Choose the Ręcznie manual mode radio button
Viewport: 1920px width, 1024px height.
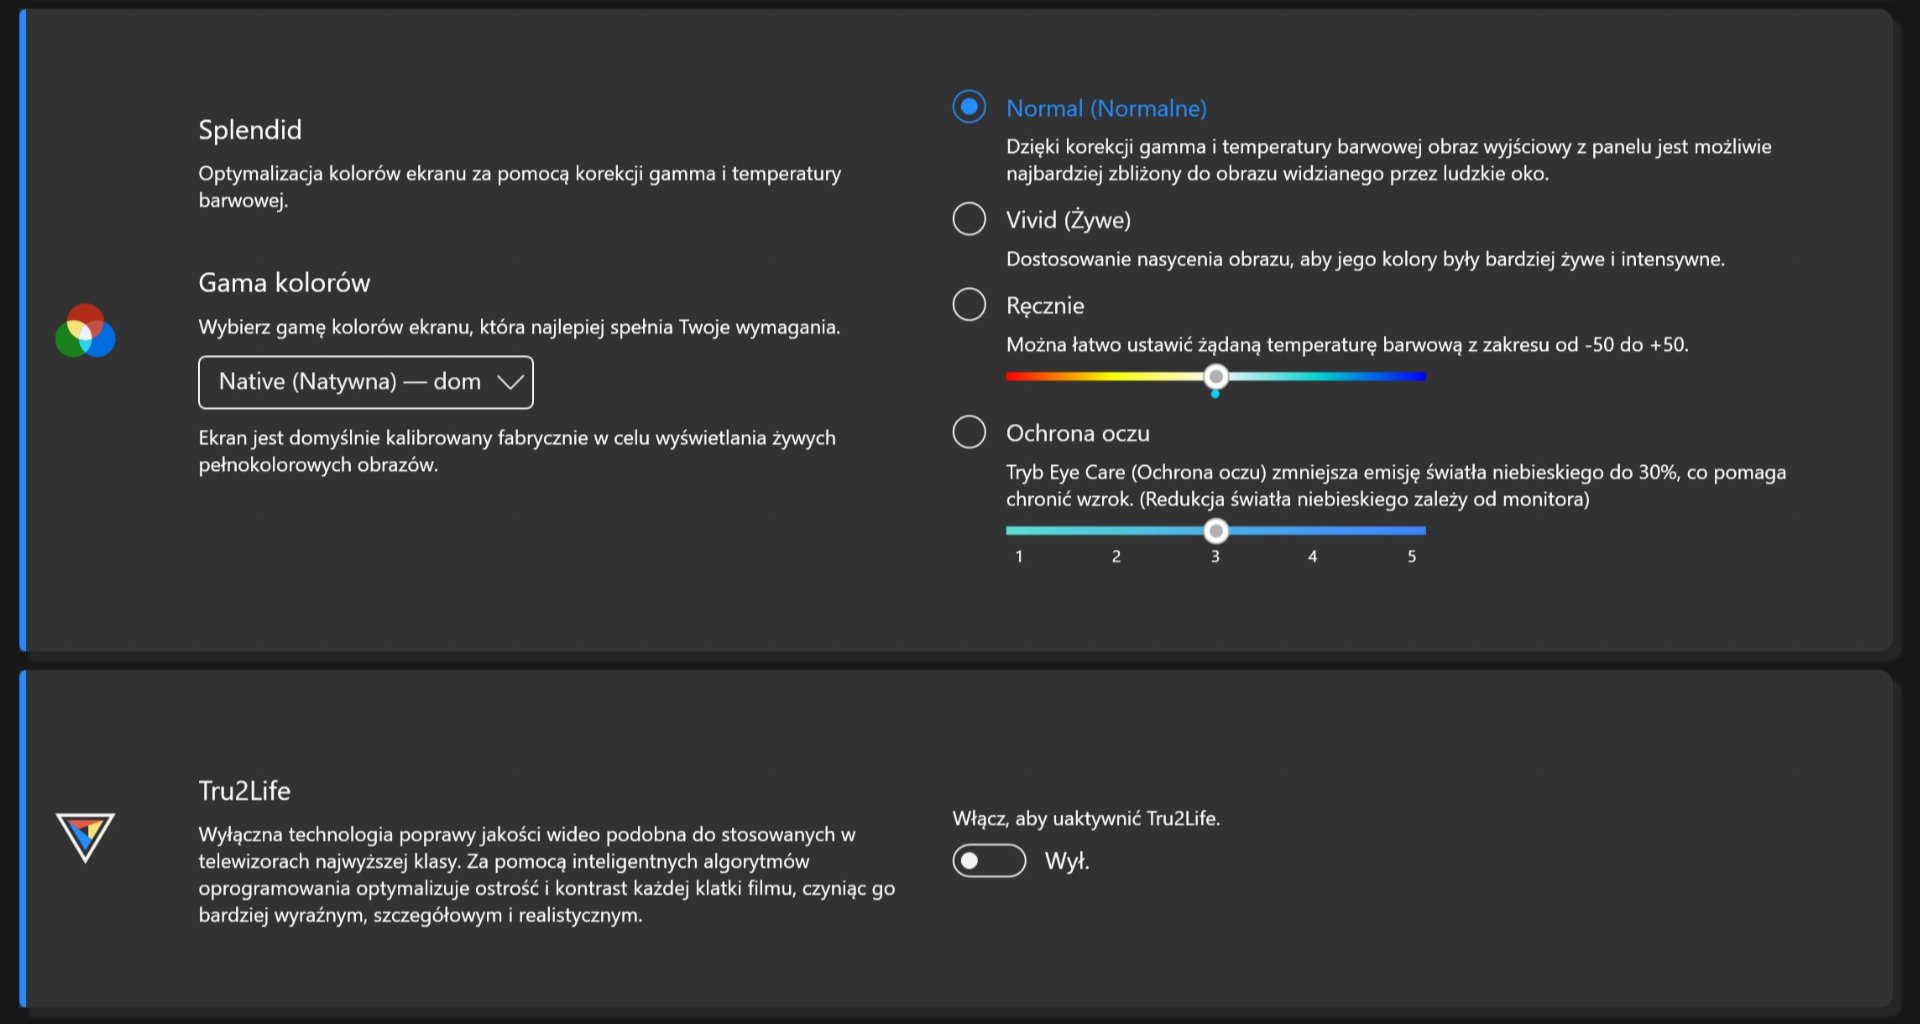coord(969,304)
